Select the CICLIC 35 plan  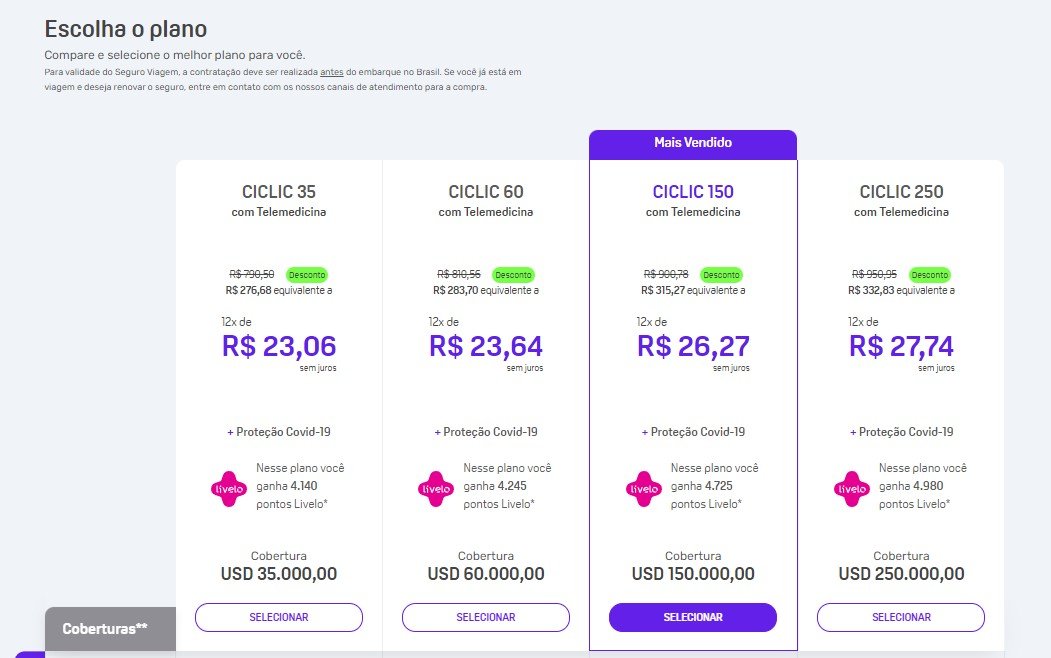pyautogui.click(x=279, y=617)
